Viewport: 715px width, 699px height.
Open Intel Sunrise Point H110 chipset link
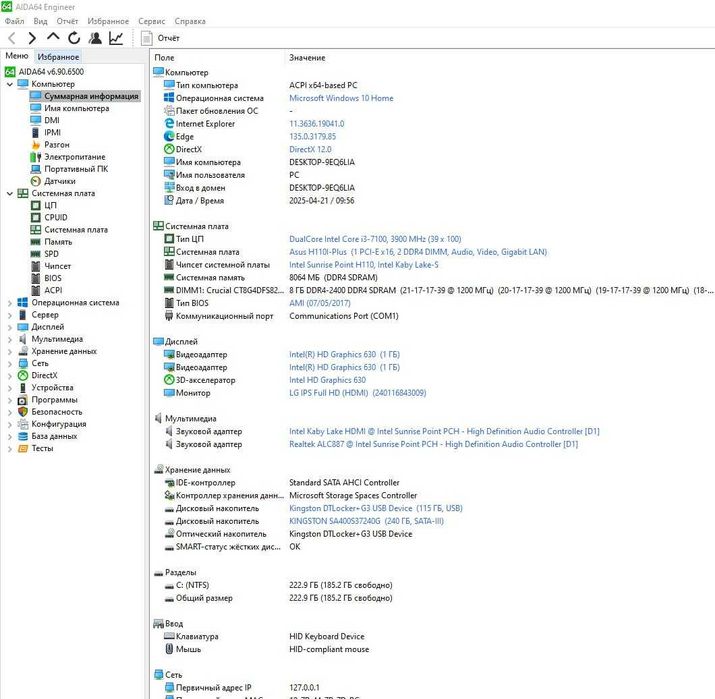(363, 264)
